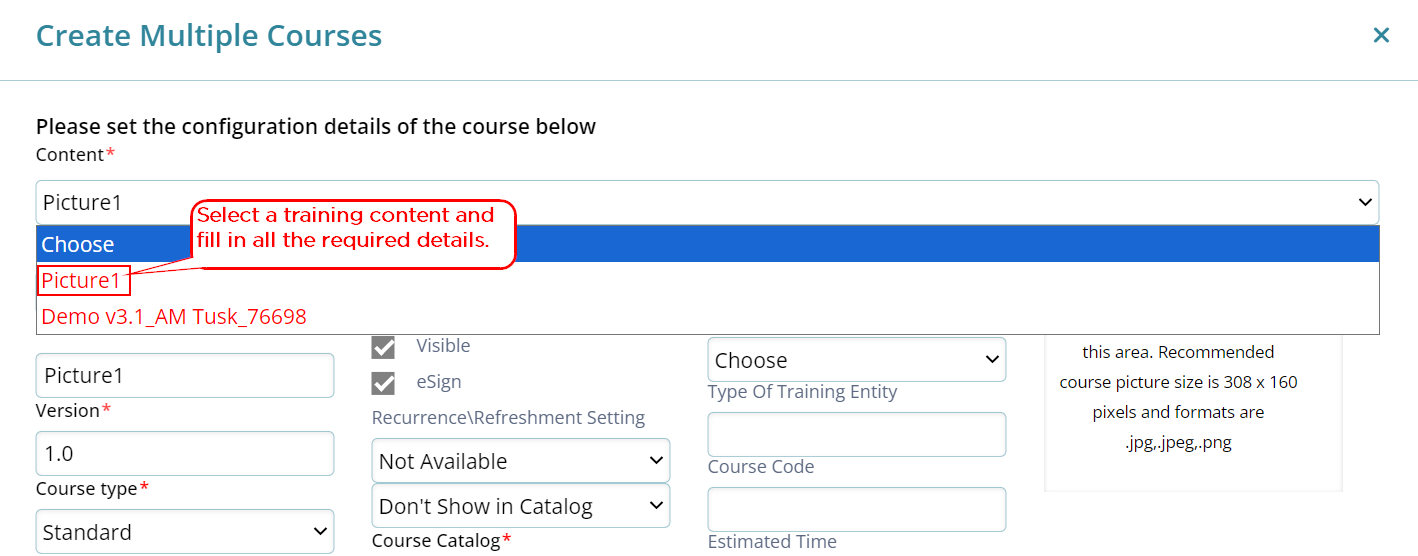Click the chevron arrow of Content dropdown
This screenshot has height=556, width=1418.
(1365, 202)
